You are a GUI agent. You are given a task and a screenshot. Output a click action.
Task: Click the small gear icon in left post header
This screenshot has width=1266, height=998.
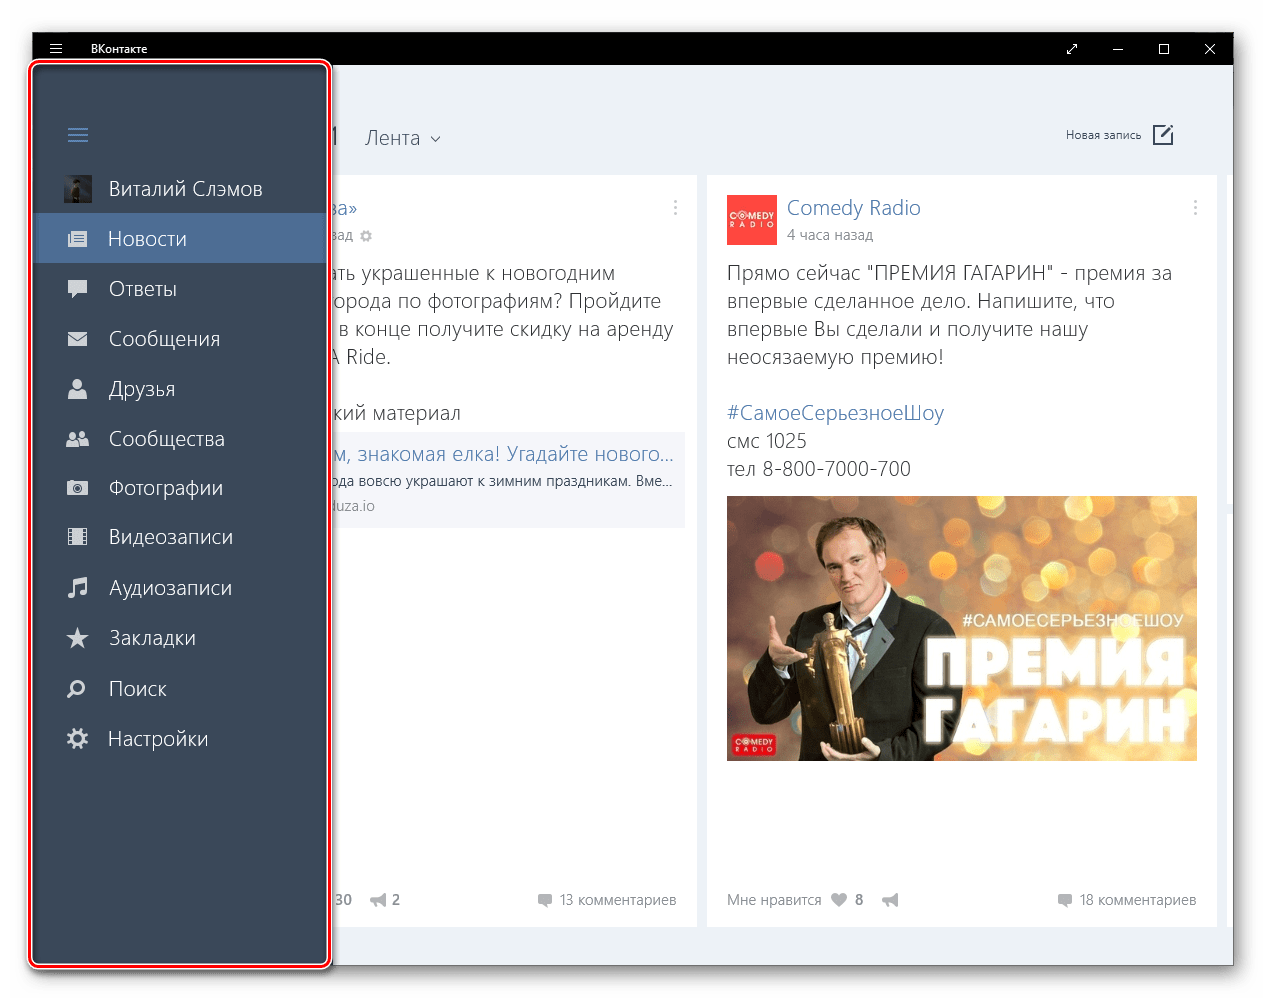pyautogui.click(x=366, y=236)
